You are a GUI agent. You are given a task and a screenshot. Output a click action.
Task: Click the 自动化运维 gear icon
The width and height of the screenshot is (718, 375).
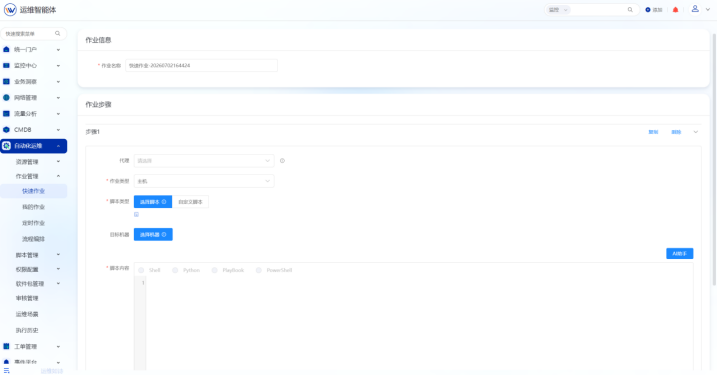6,146
